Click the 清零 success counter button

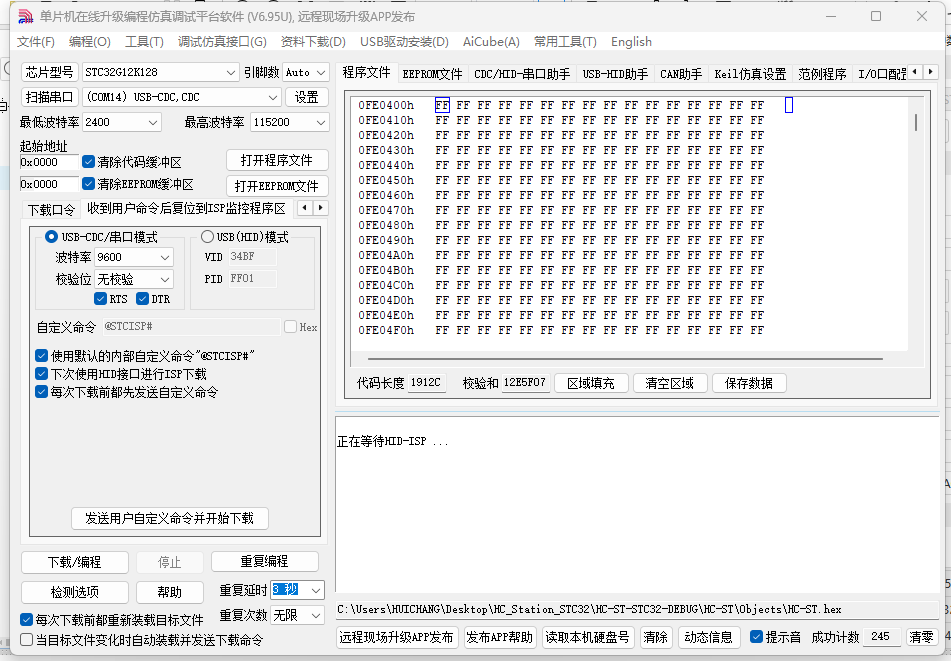point(922,637)
